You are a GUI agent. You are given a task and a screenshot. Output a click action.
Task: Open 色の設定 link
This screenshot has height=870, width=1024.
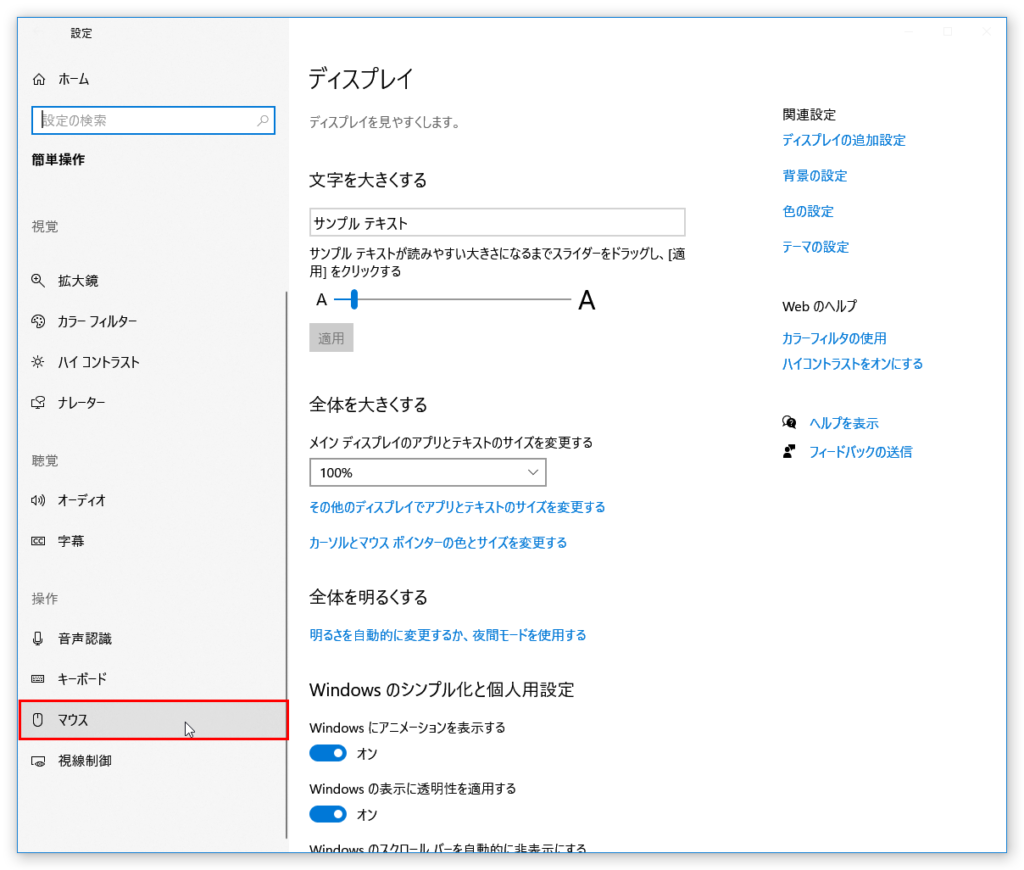(808, 211)
